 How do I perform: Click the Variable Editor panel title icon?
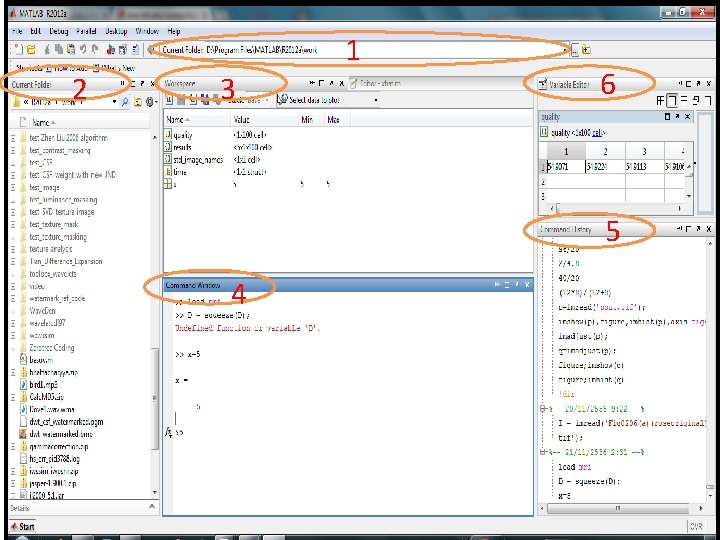(543, 84)
